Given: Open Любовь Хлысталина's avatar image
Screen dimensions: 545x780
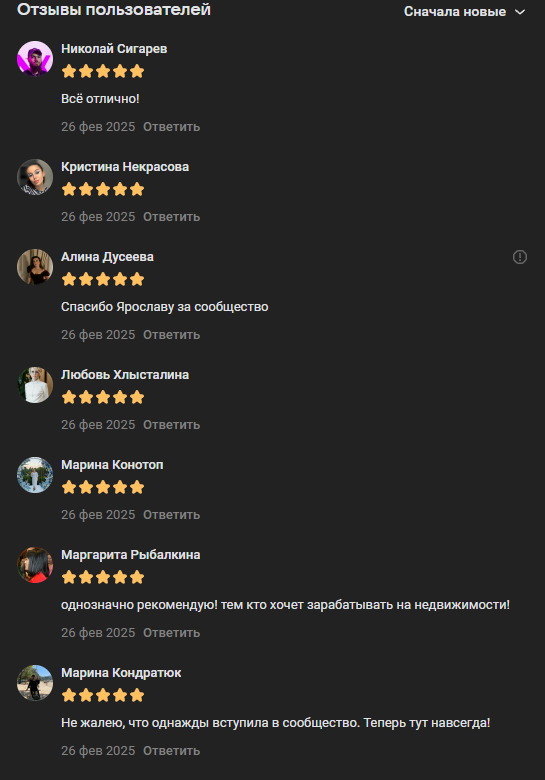Looking at the screenshot, I should [35, 385].
